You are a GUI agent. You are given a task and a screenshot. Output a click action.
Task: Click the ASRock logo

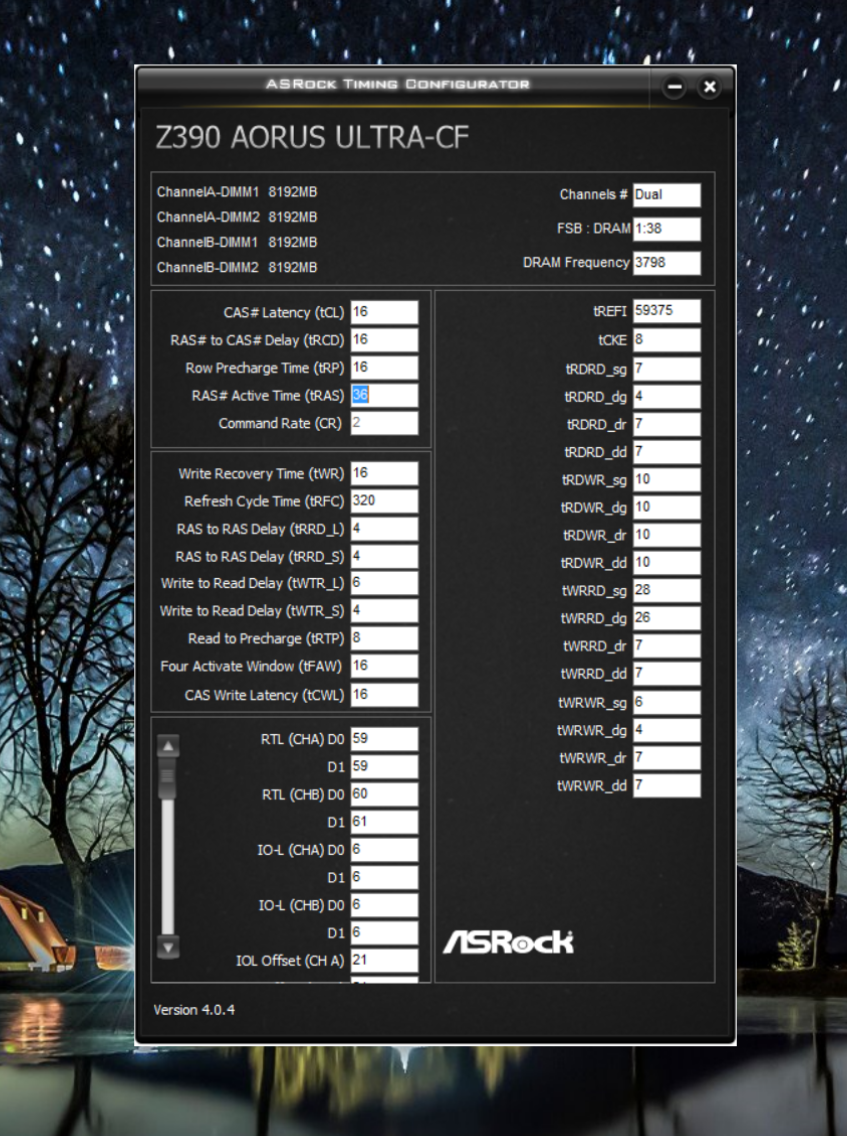coord(508,942)
